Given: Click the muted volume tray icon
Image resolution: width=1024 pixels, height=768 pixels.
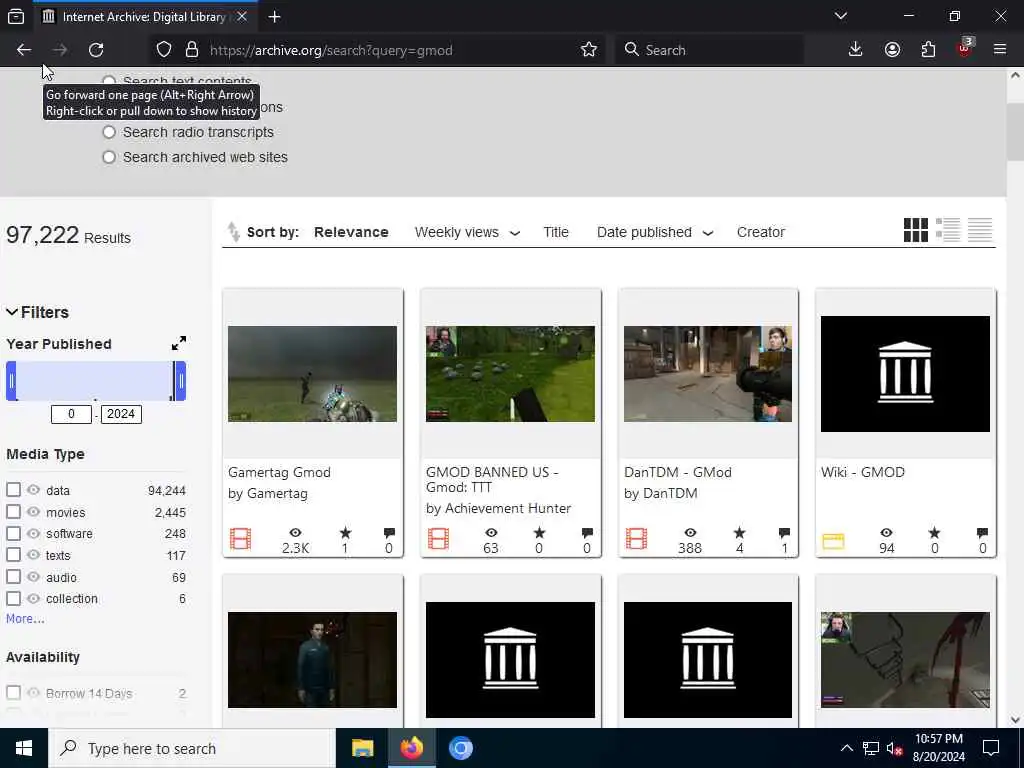Looking at the screenshot, I should [894, 748].
